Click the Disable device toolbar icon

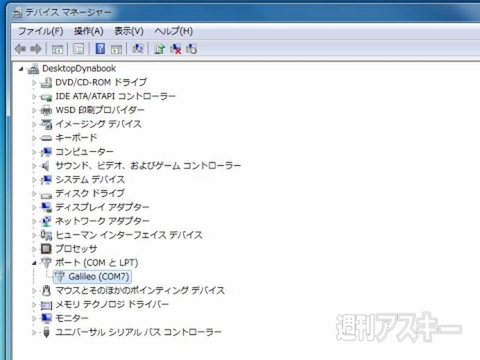pyautogui.click(x=192, y=49)
